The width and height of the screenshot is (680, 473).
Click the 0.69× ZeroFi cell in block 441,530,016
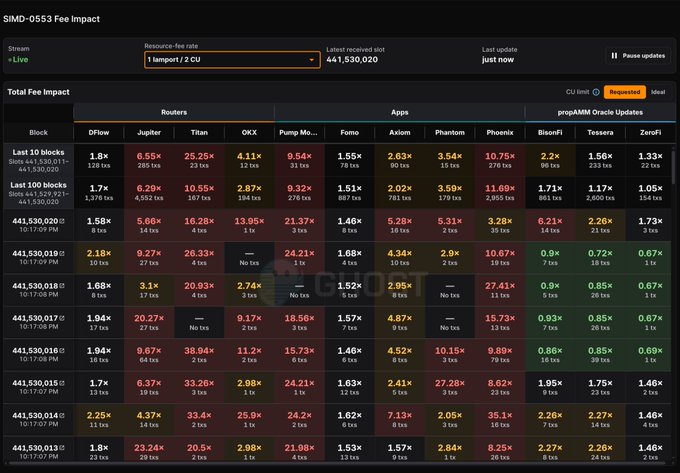[x=650, y=355]
